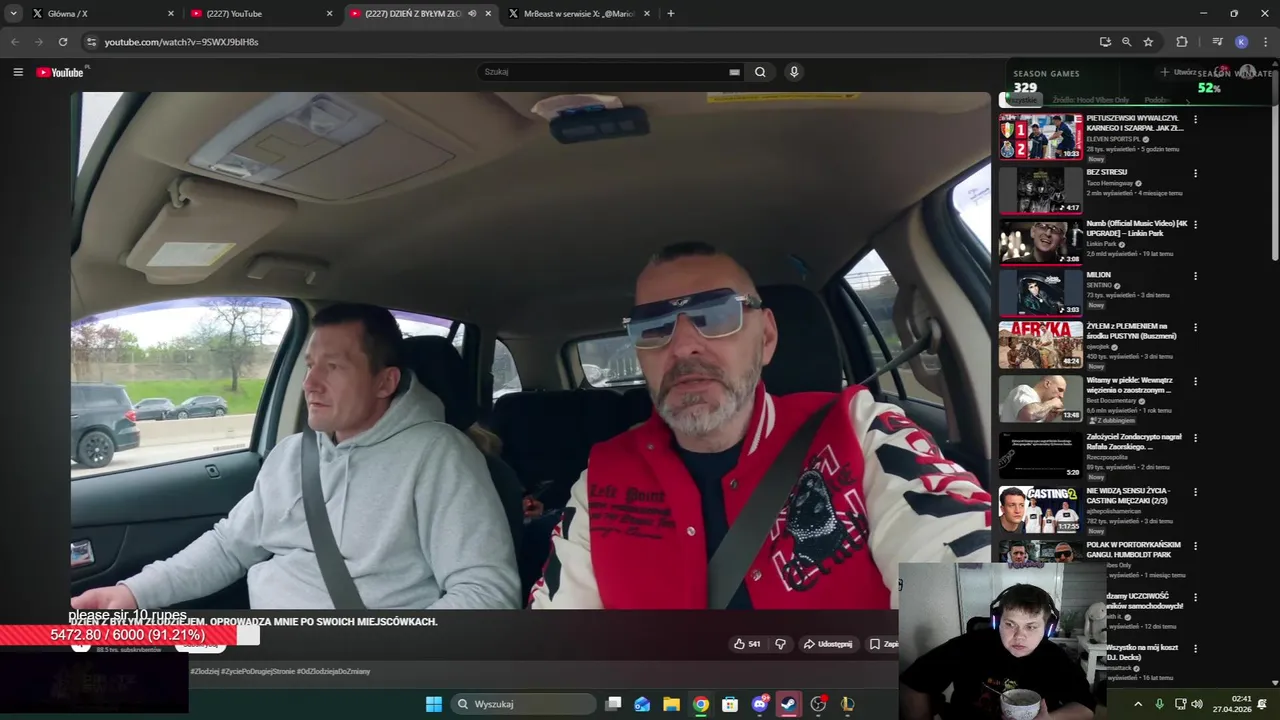This screenshot has height=720, width=1280.
Task: Open Numb Linkin Park video thumbnail
Action: (x=1040, y=242)
